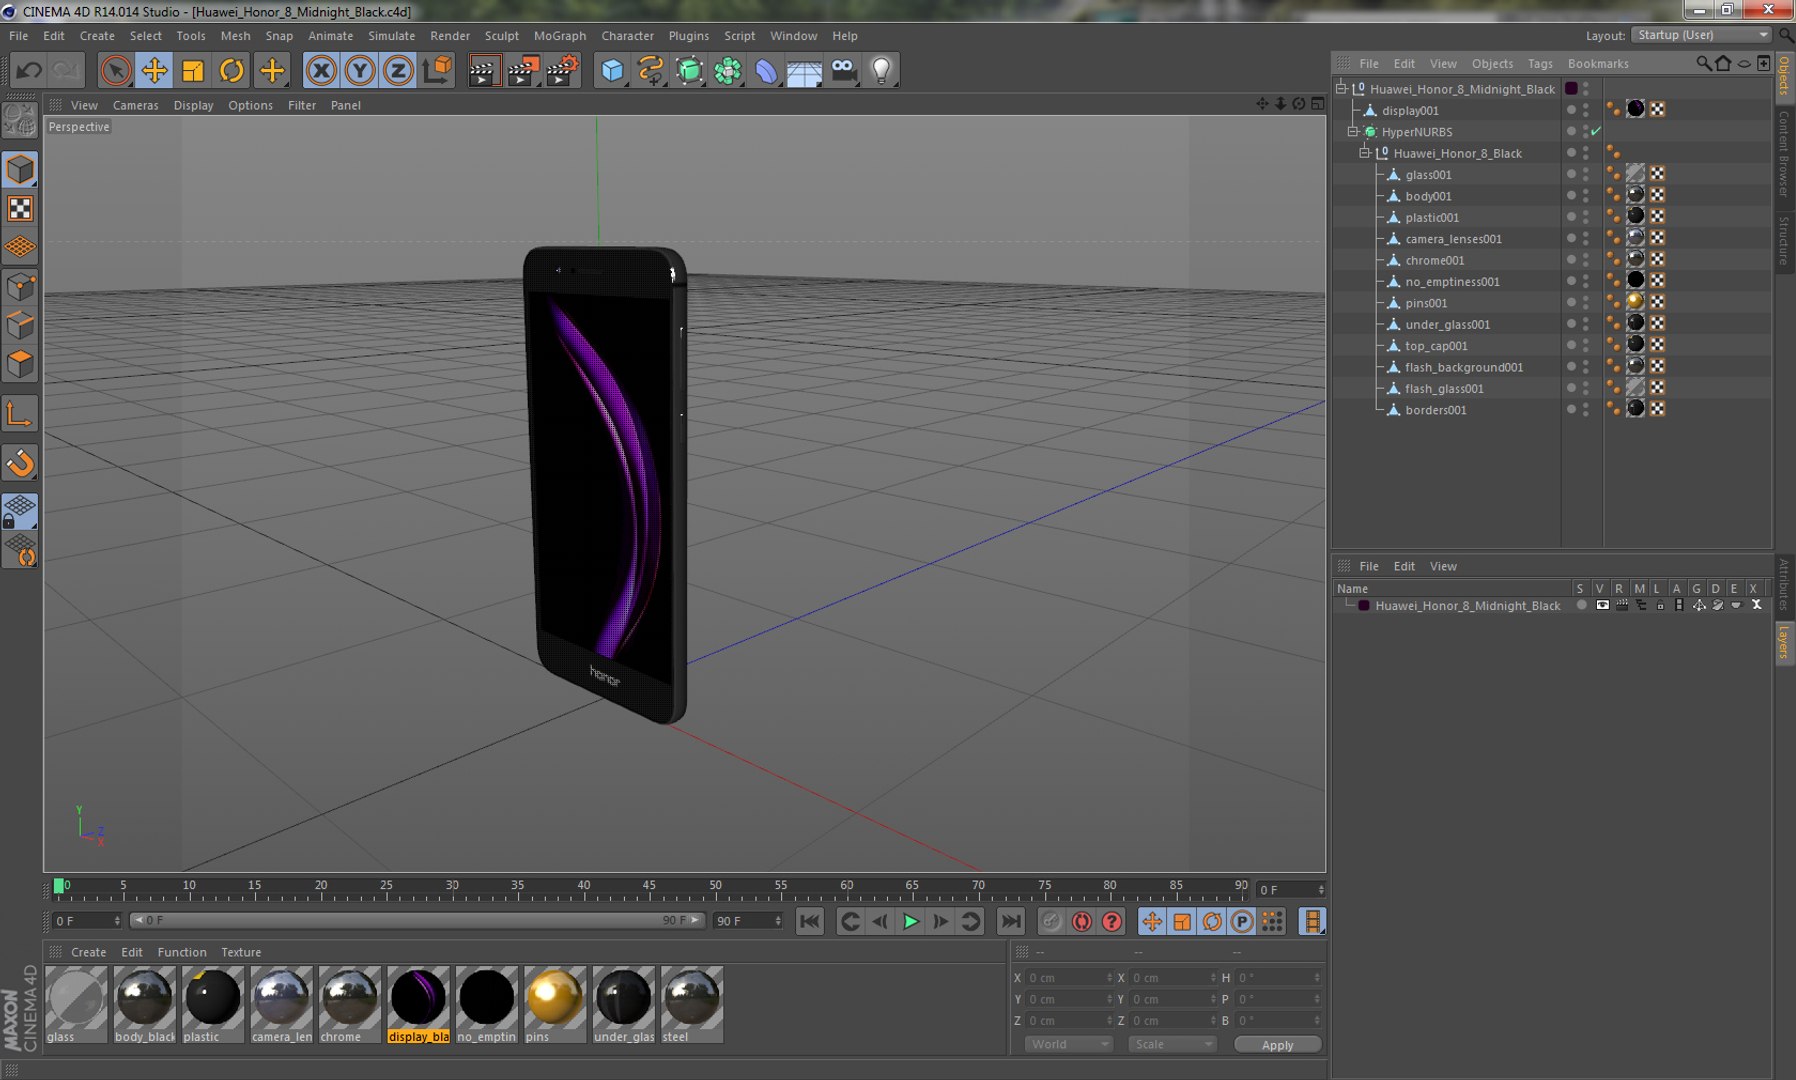Screen dimensions: 1796x1080
Task: Switch to Texture mode in left sidebar
Action: [x=20, y=208]
